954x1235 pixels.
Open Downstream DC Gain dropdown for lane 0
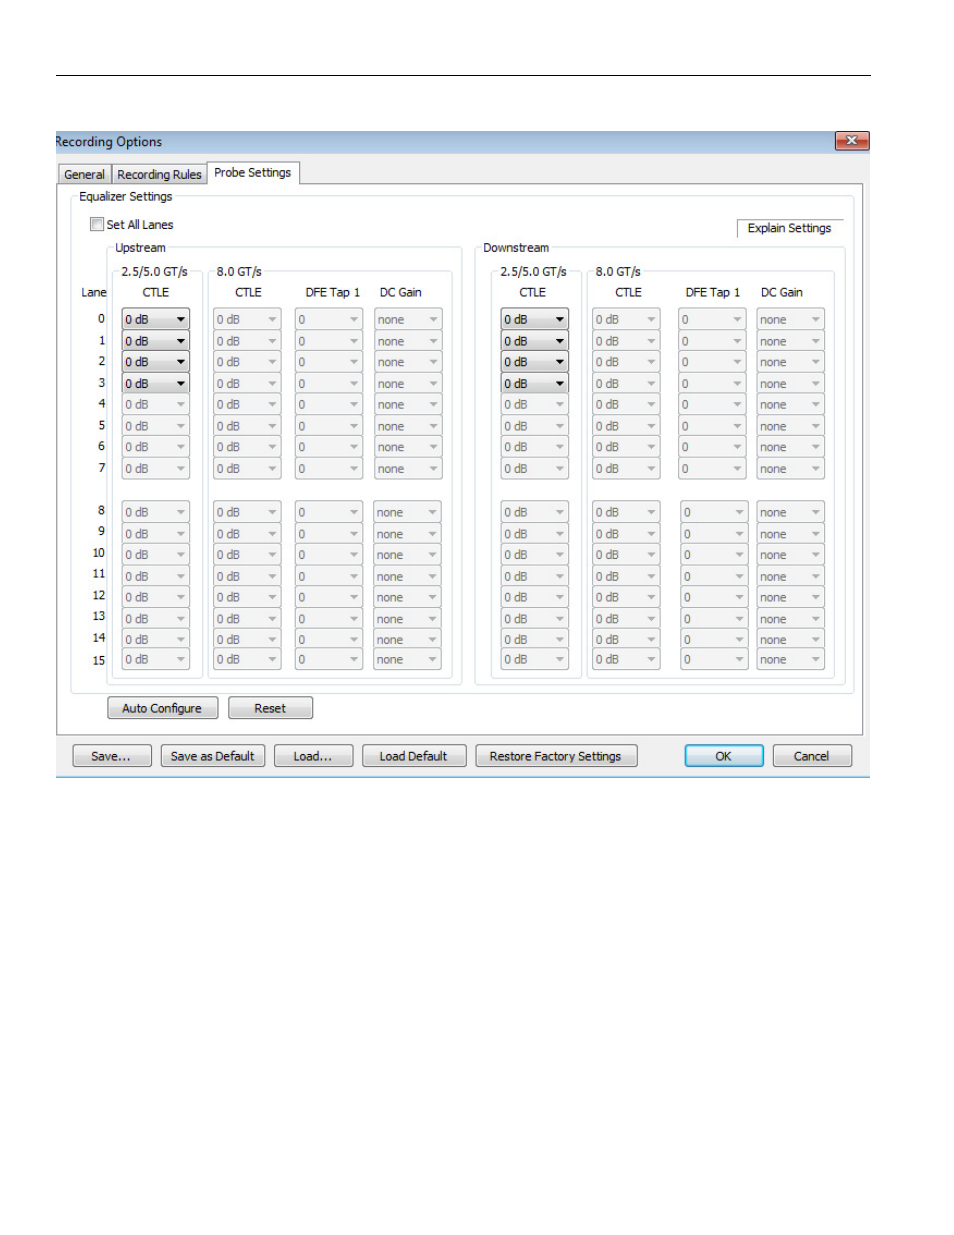(x=790, y=320)
